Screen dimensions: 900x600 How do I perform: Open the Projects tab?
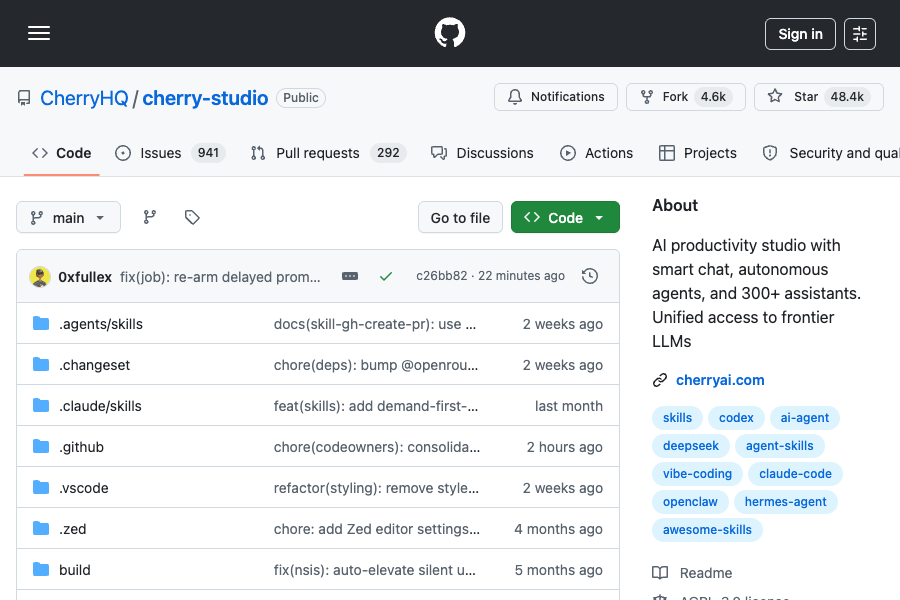[x=698, y=153]
